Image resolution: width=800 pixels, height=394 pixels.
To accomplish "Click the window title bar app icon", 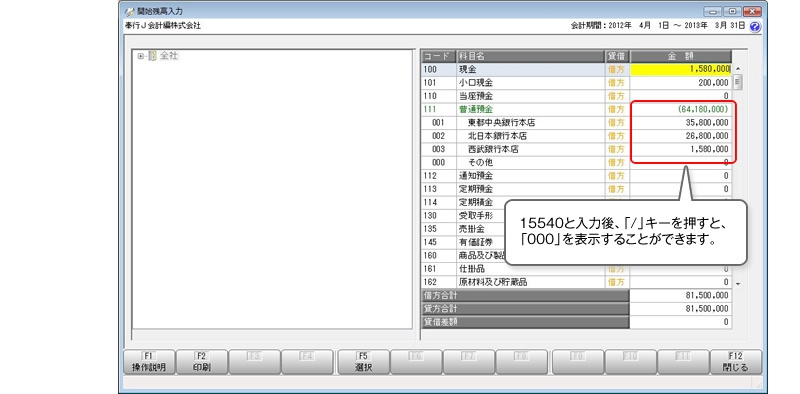I will (130, 11).
